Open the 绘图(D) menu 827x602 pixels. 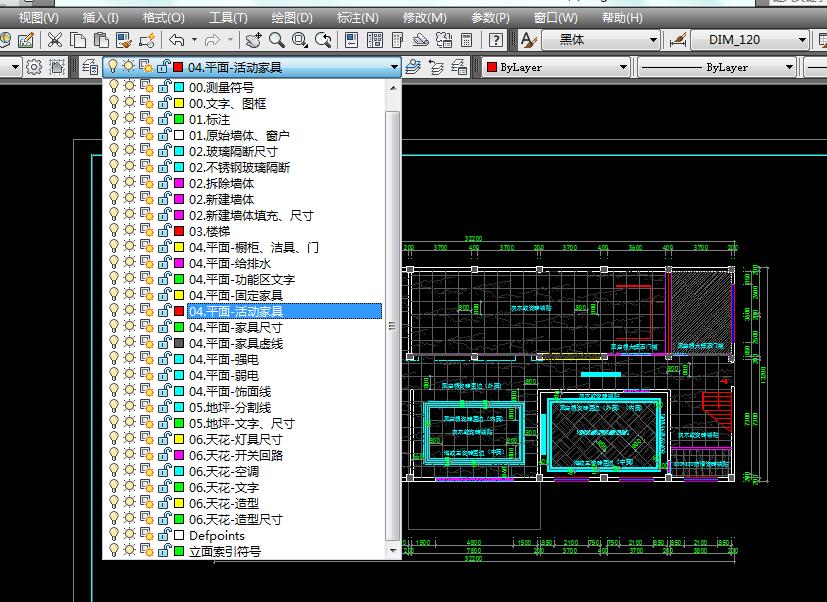[x=291, y=17]
